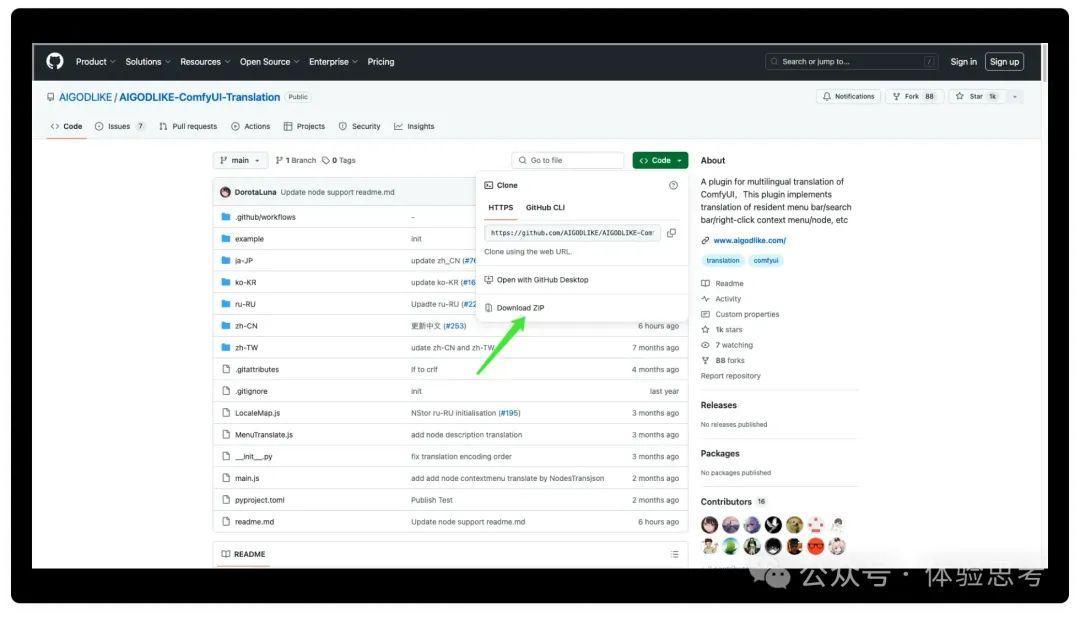The height and width of the screenshot is (617, 1080).
Task: Open the Product menu
Action: coord(95,62)
